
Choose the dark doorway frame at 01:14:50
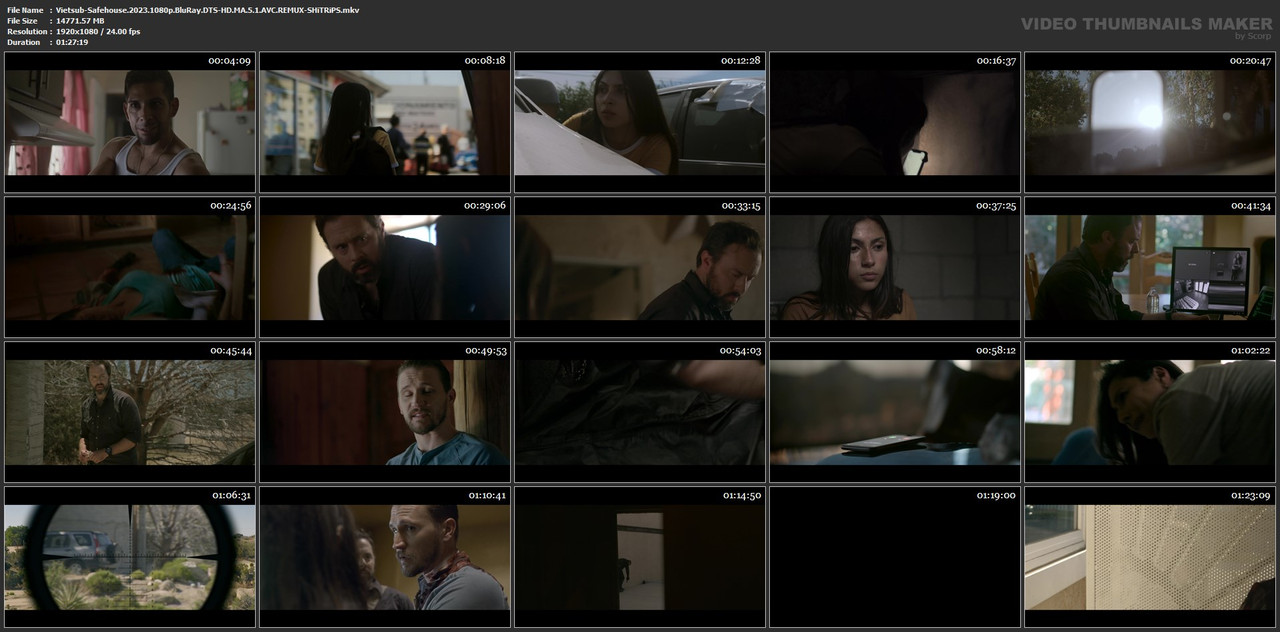click(640, 557)
